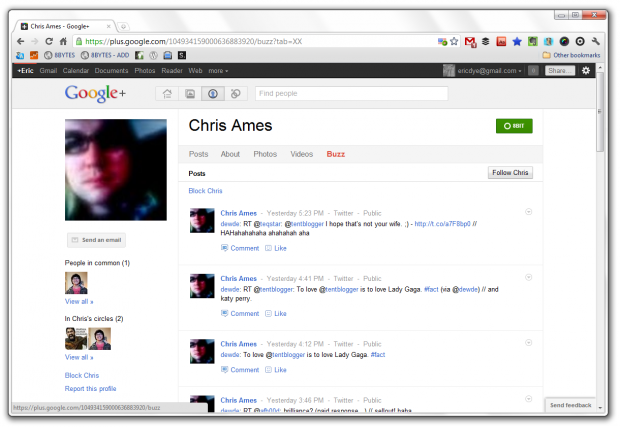Open the Google+ Photos icon

(190, 94)
